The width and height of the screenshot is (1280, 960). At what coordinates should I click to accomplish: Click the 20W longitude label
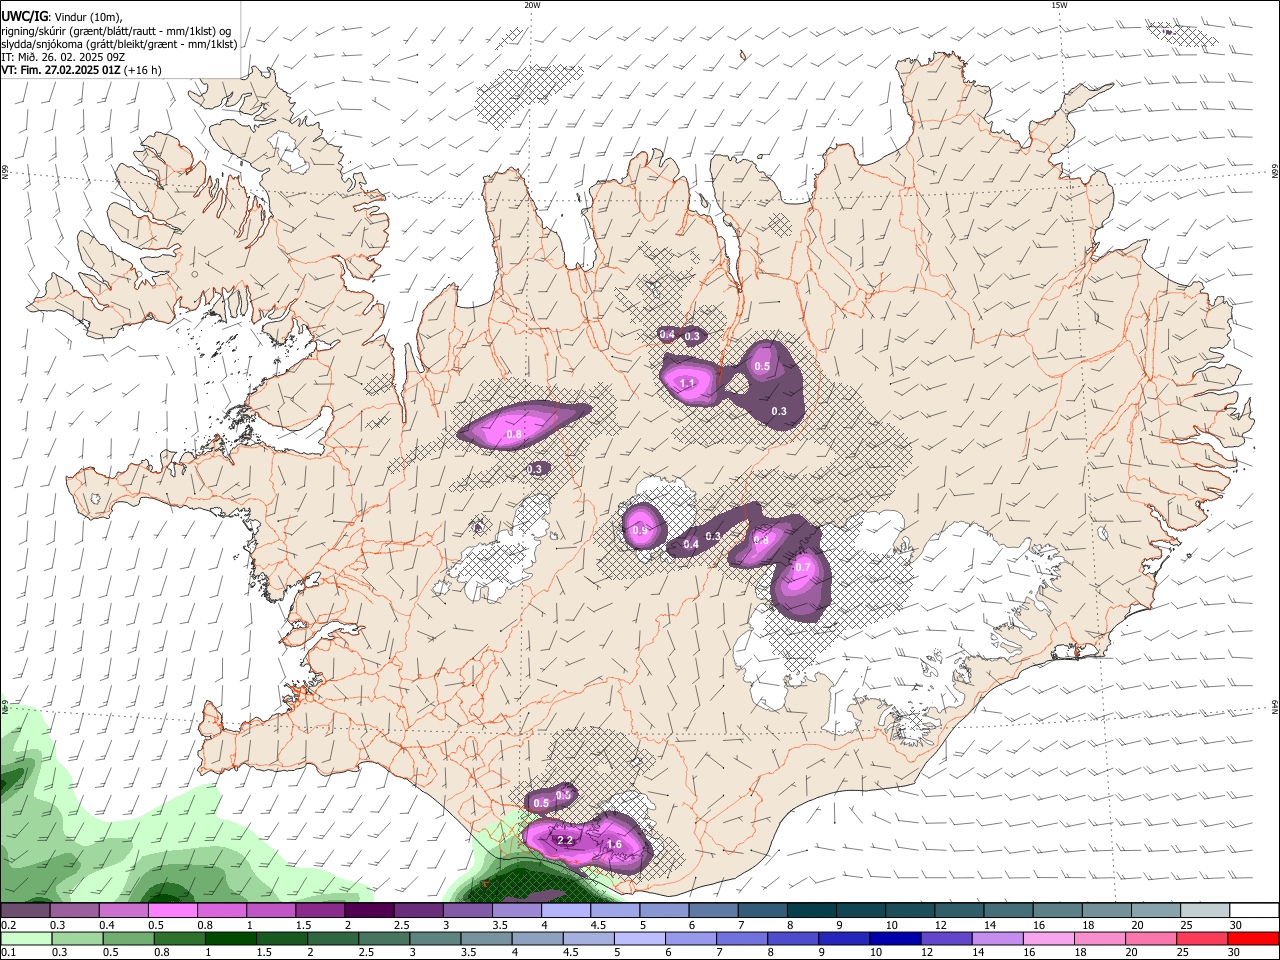[532, 5]
